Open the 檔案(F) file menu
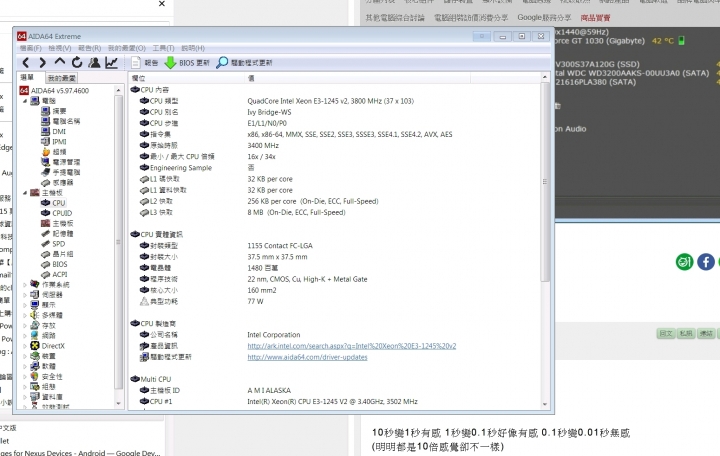The image size is (720, 456). 30,48
